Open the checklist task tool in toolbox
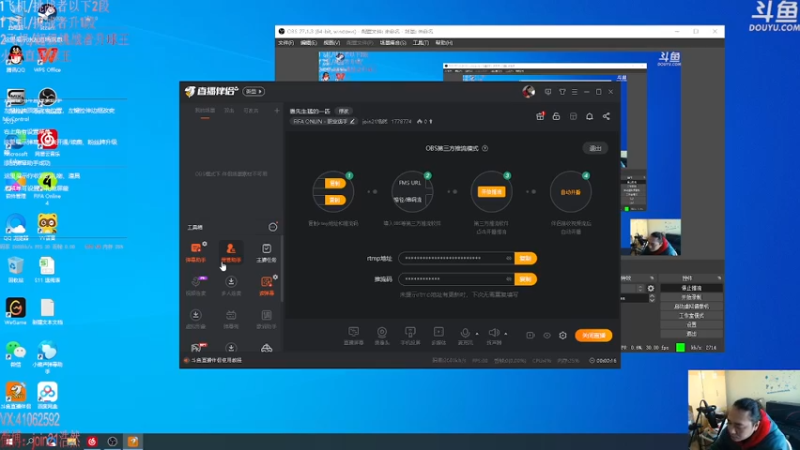800x450 pixels. pos(266,252)
